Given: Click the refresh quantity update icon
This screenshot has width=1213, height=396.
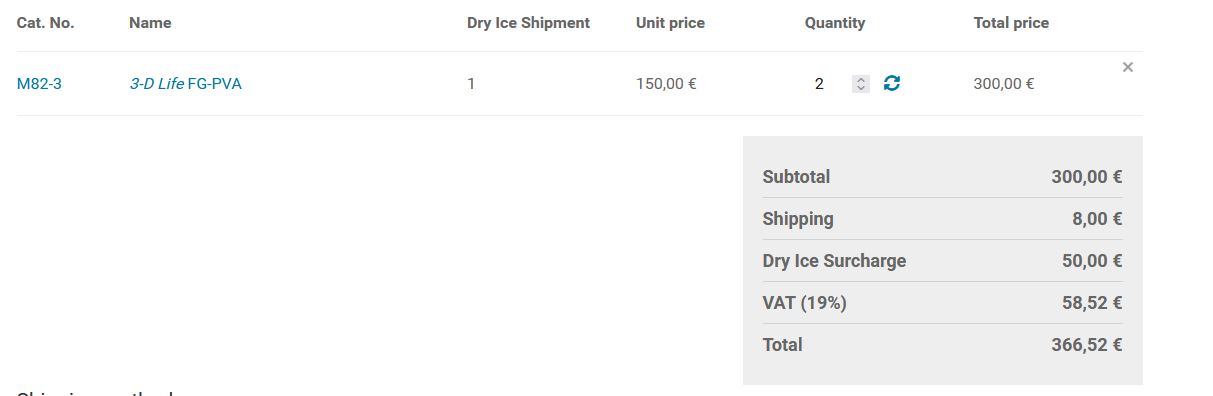Looking at the screenshot, I should [892, 84].
